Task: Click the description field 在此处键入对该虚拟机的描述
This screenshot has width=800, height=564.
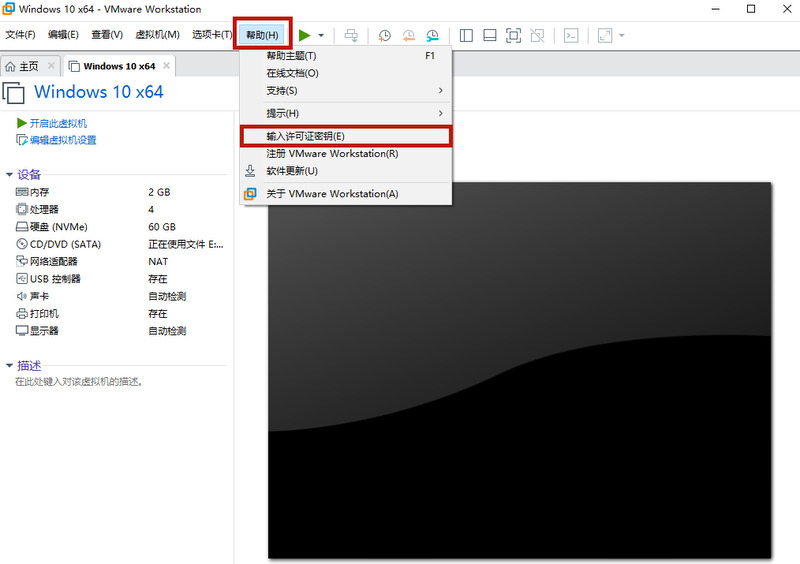Action: [x=79, y=382]
